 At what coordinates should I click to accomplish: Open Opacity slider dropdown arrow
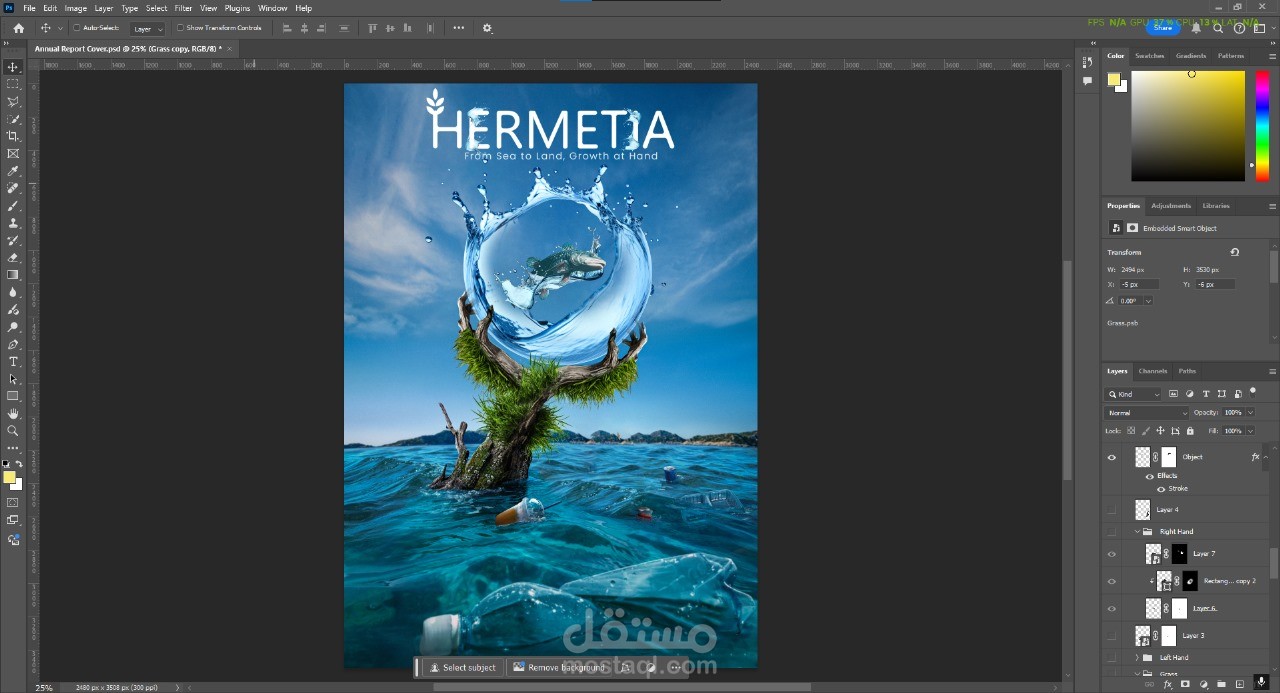click(x=1250, y=413)
